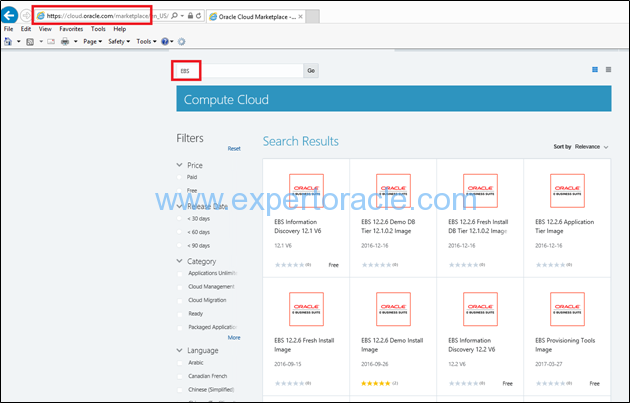Open the Safety dropdown in command bar
This screenshot has width=630, height=403.
tap(119, 41)
